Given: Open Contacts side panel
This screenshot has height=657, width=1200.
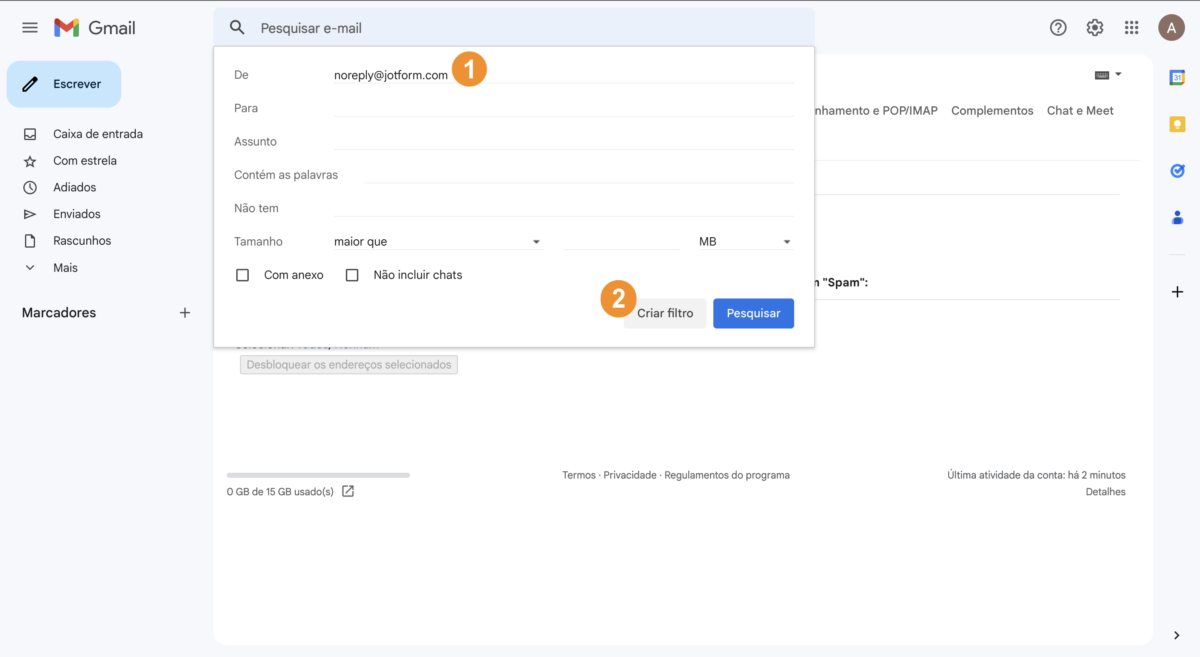Looking at the screenshot, I should (1177, 217).
